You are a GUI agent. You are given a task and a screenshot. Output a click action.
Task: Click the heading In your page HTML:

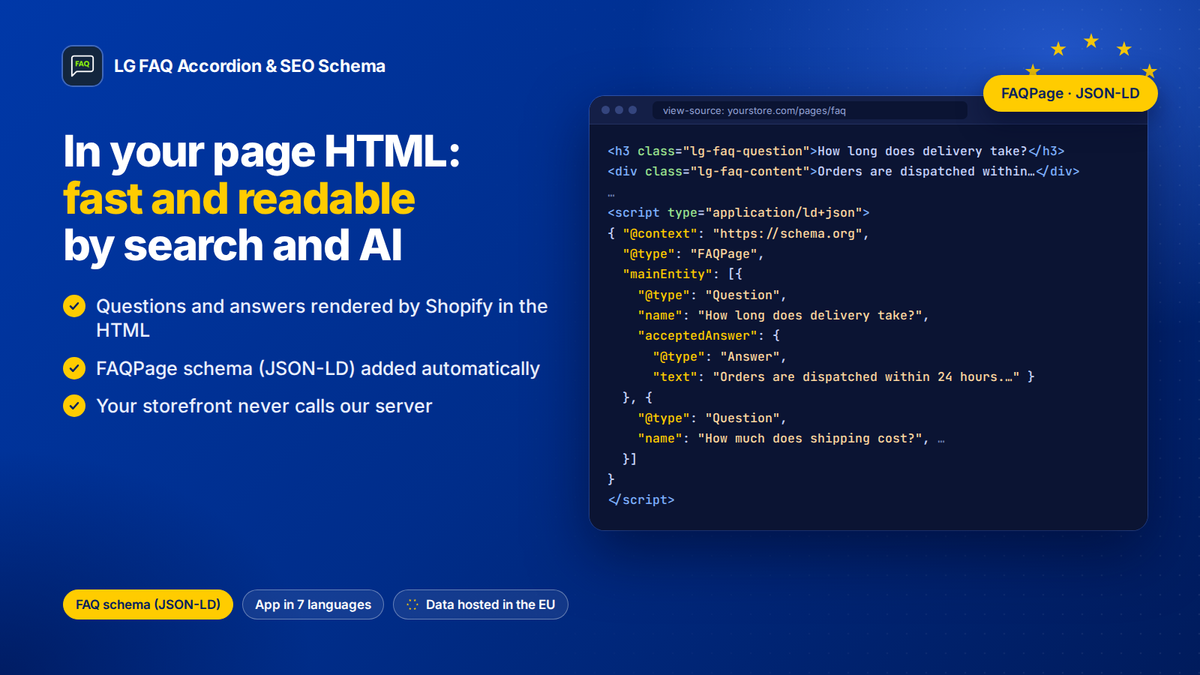coord(262,152)
